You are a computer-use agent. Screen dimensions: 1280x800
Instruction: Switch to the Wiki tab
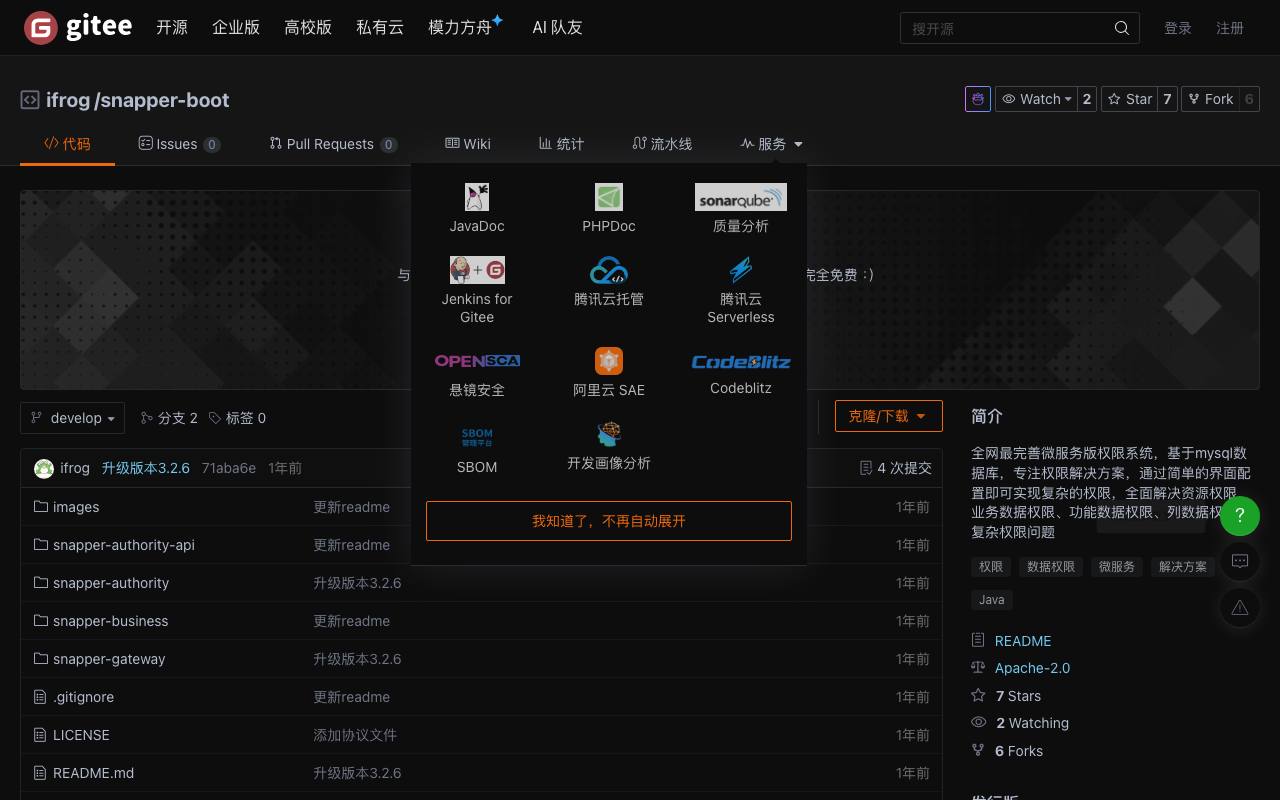point(468,144)
